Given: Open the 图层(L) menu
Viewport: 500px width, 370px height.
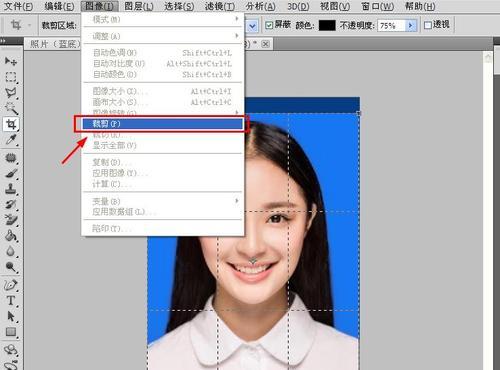Looking at the screenshot, I should pos(139,6).
